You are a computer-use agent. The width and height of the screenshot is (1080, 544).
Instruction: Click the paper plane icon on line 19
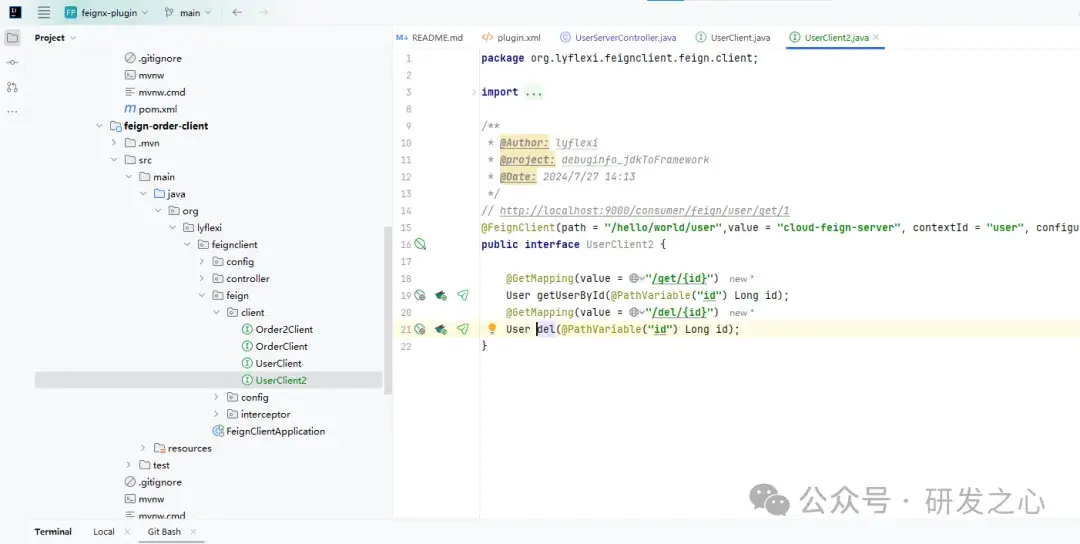coord(463,295)
